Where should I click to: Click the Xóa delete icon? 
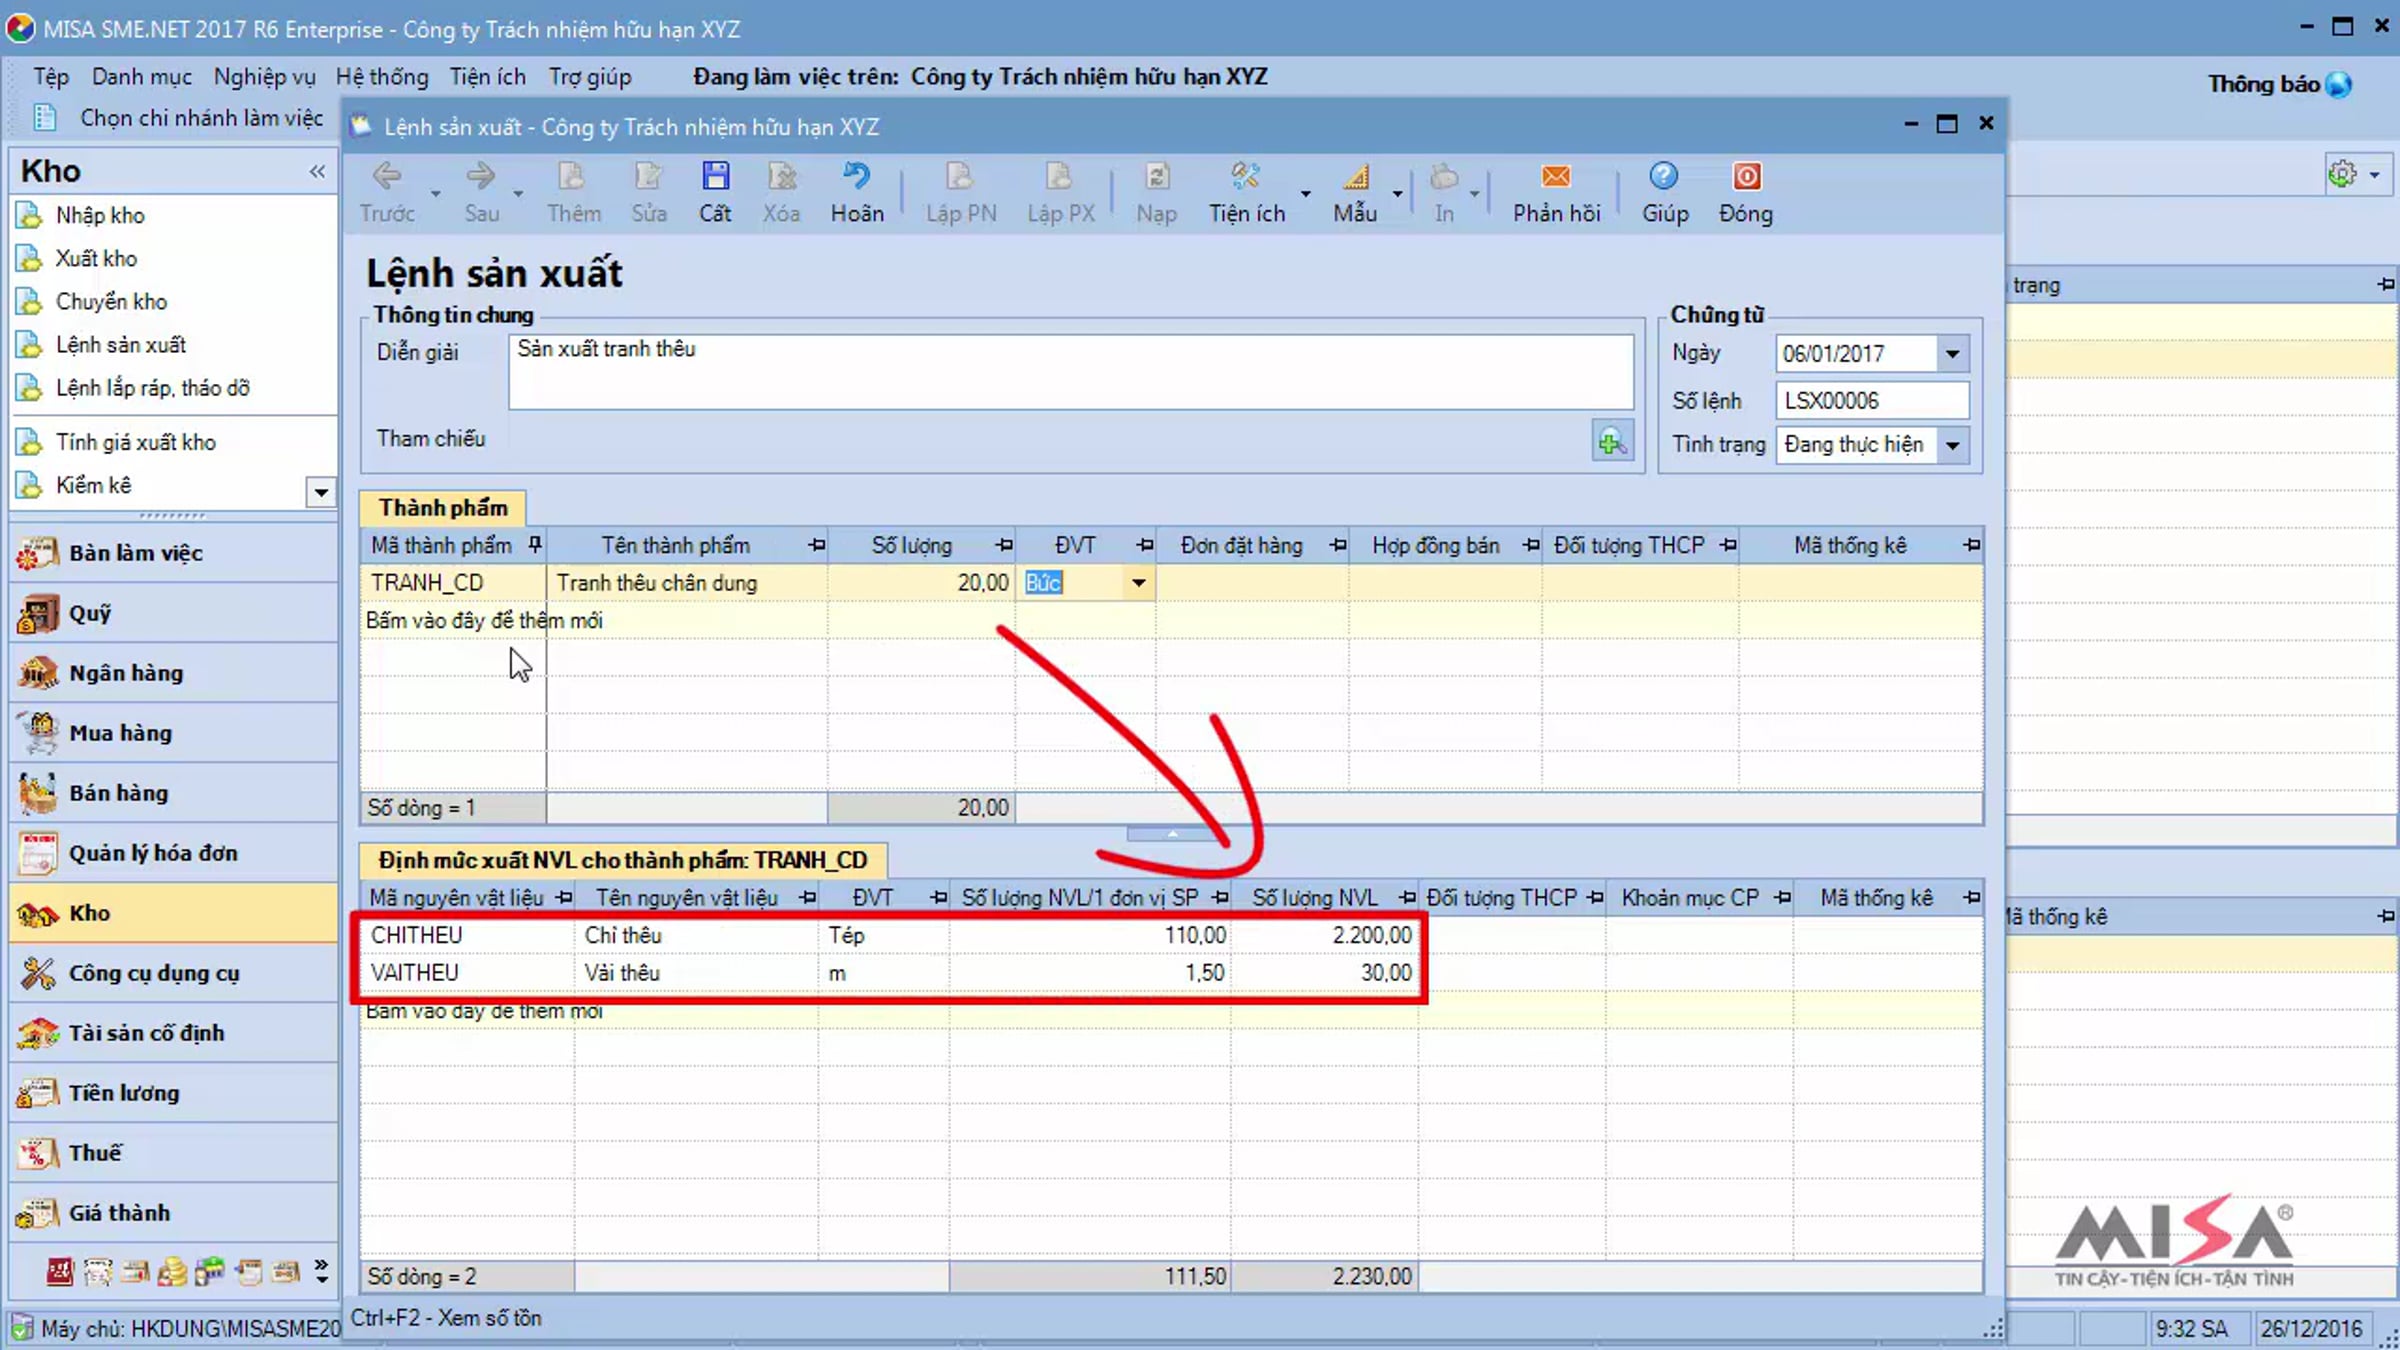(x=781, y=177)
